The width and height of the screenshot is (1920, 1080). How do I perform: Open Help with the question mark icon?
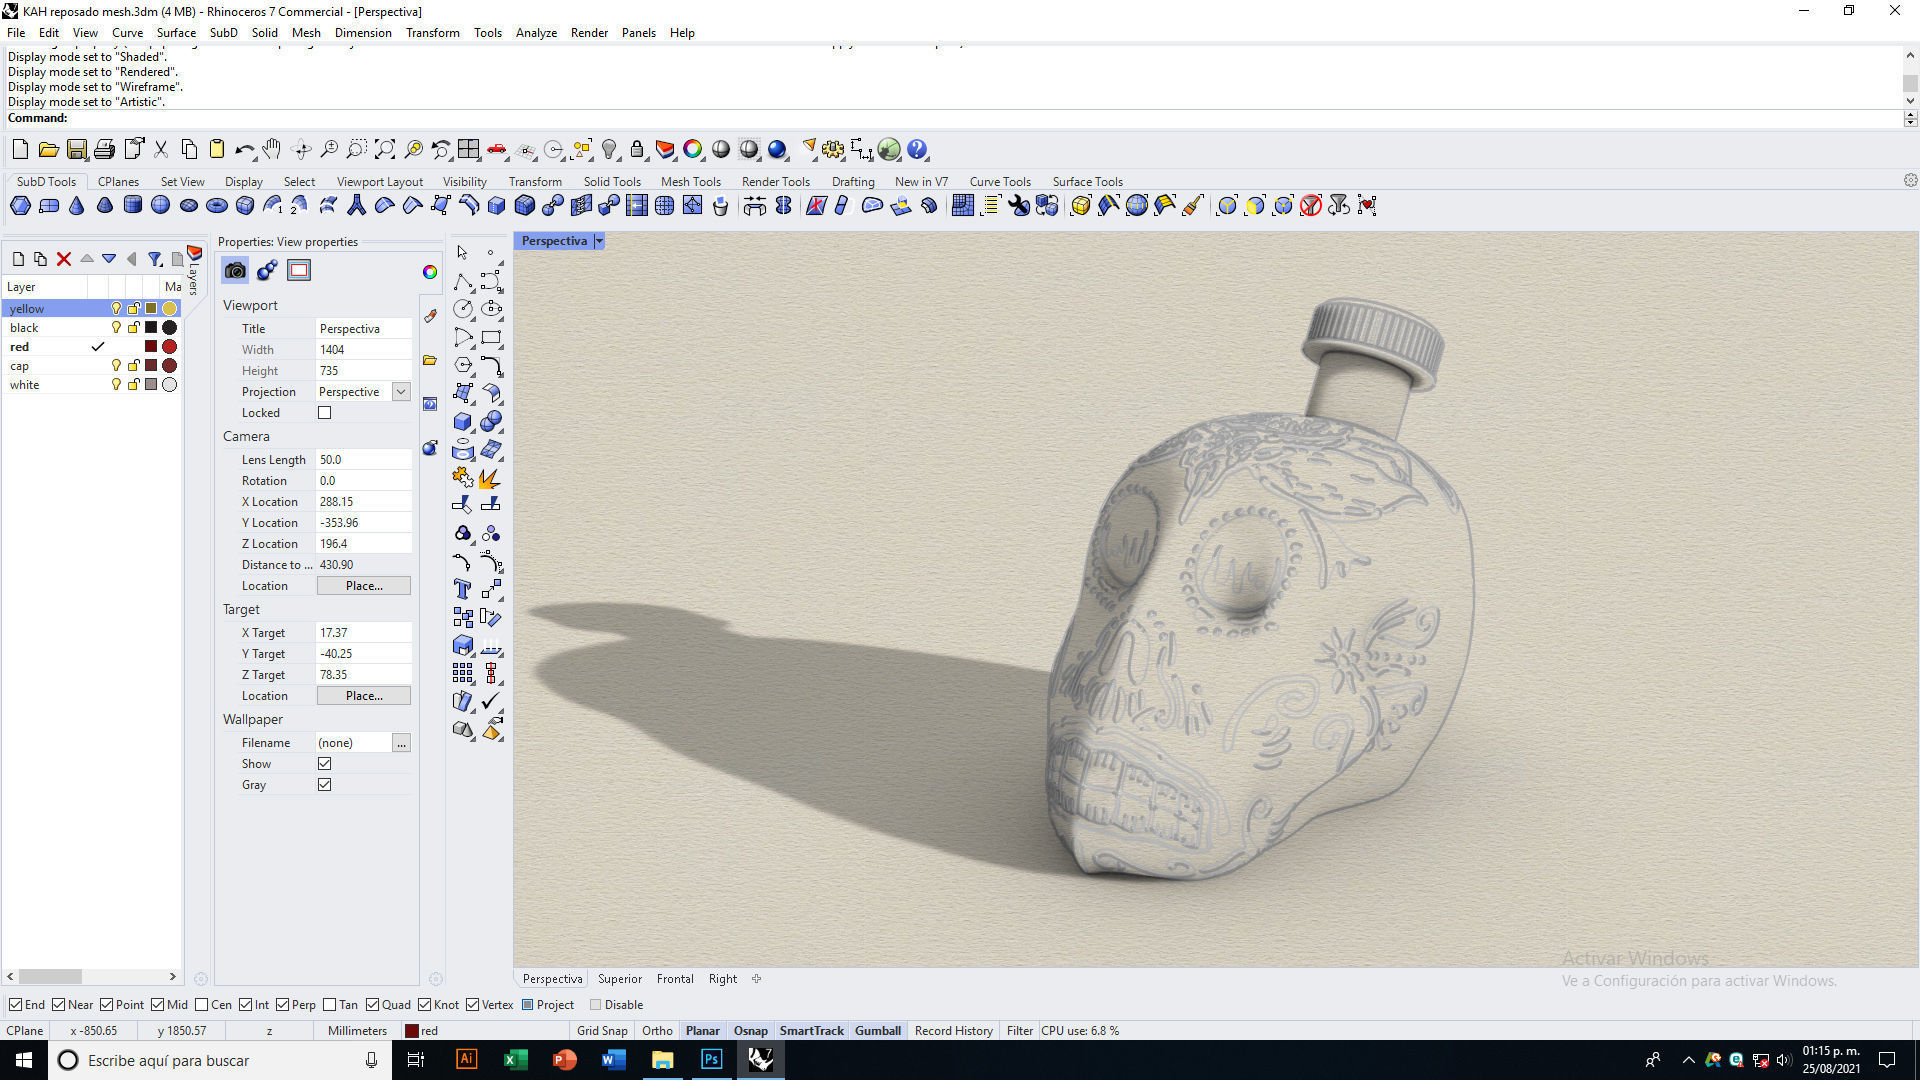coord(917,150)
